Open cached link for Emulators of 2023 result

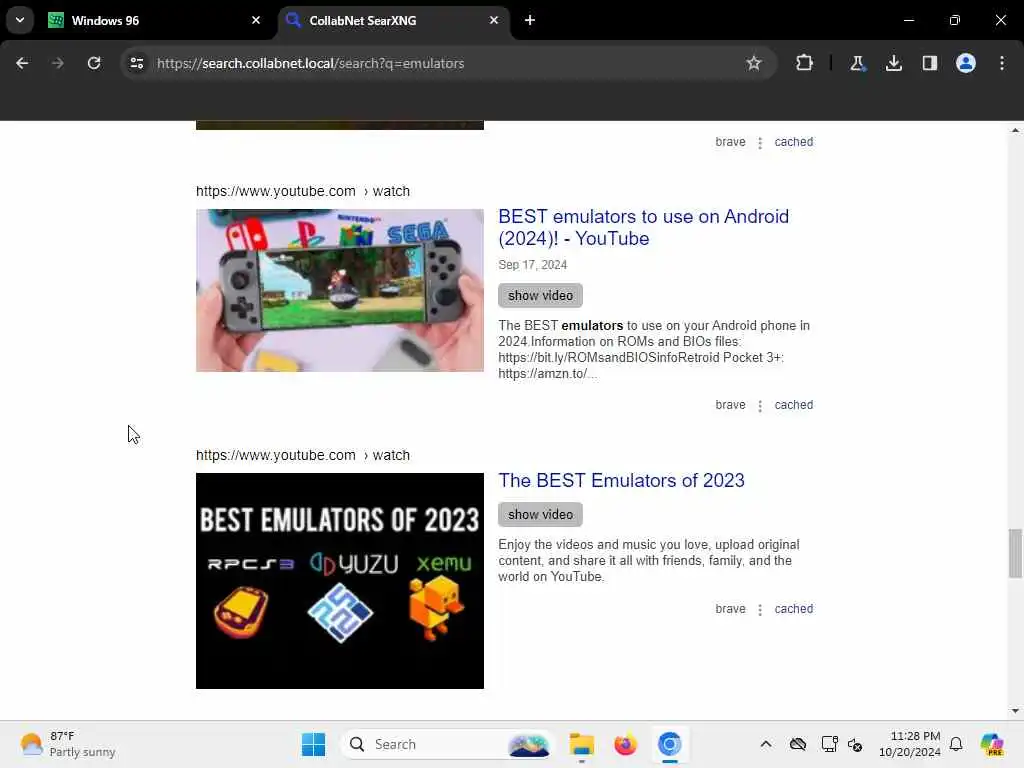pos(793,609)
